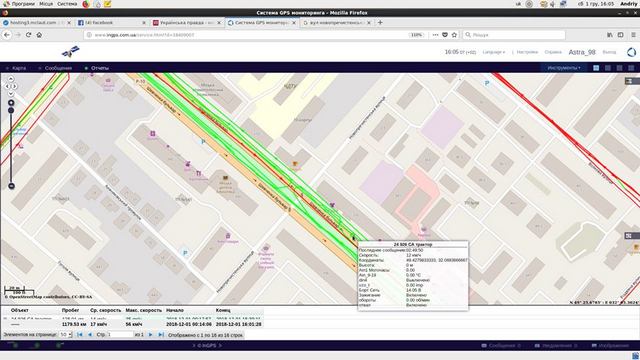Go to the first results page
The width and height of the screenshot is (640, 360).
tap(80, 335)
